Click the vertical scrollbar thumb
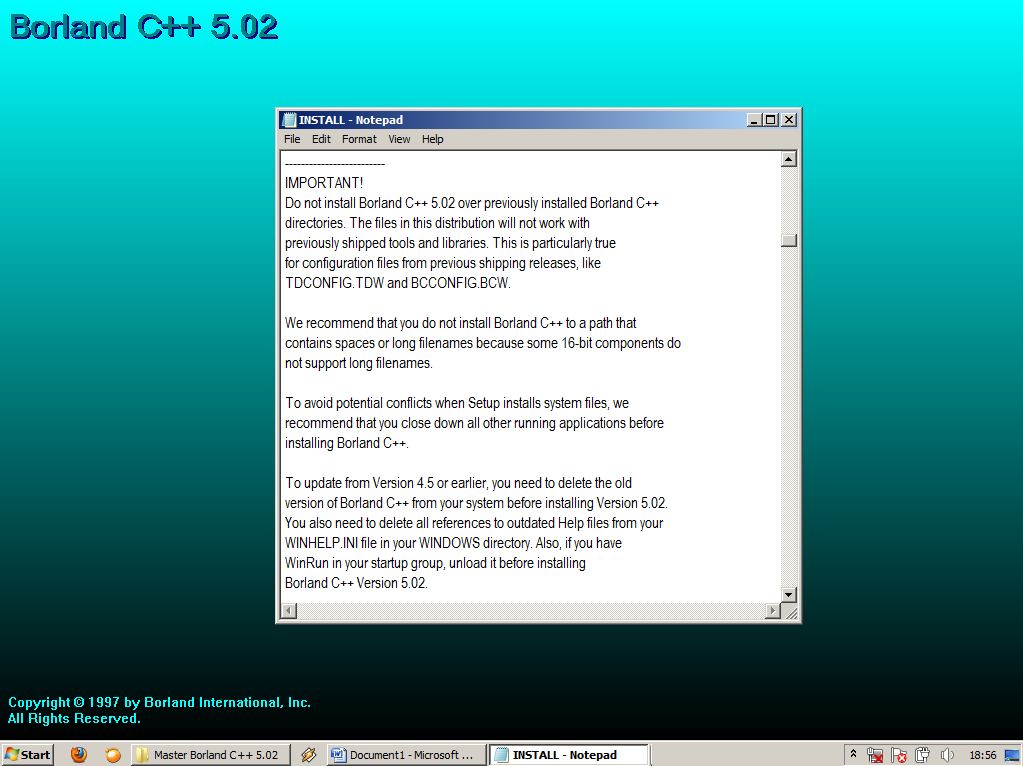Screen dimensions: 1023x766 click(x=789, y=240)
